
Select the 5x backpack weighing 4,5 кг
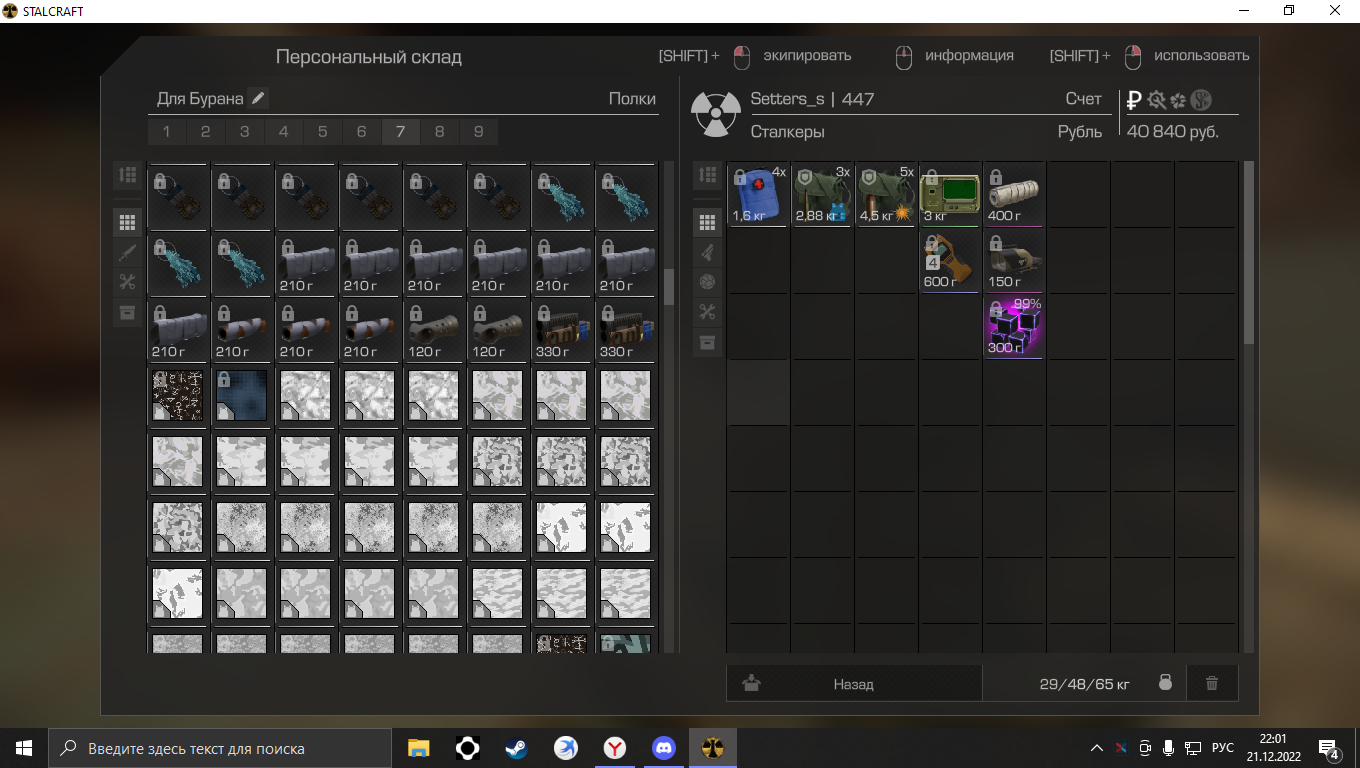tap(886, 194)
